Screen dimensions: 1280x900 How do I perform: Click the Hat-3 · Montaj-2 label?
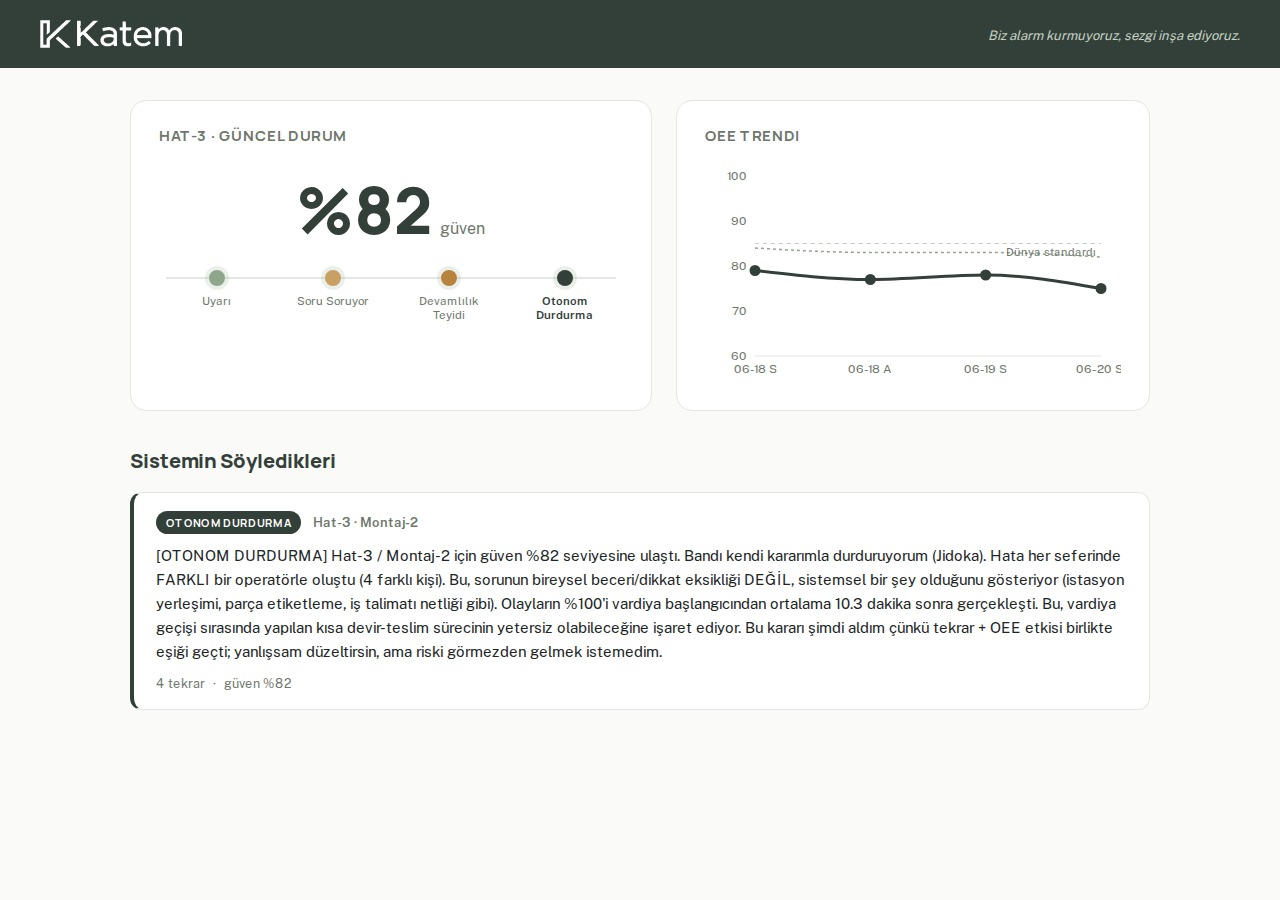point(365,523)
